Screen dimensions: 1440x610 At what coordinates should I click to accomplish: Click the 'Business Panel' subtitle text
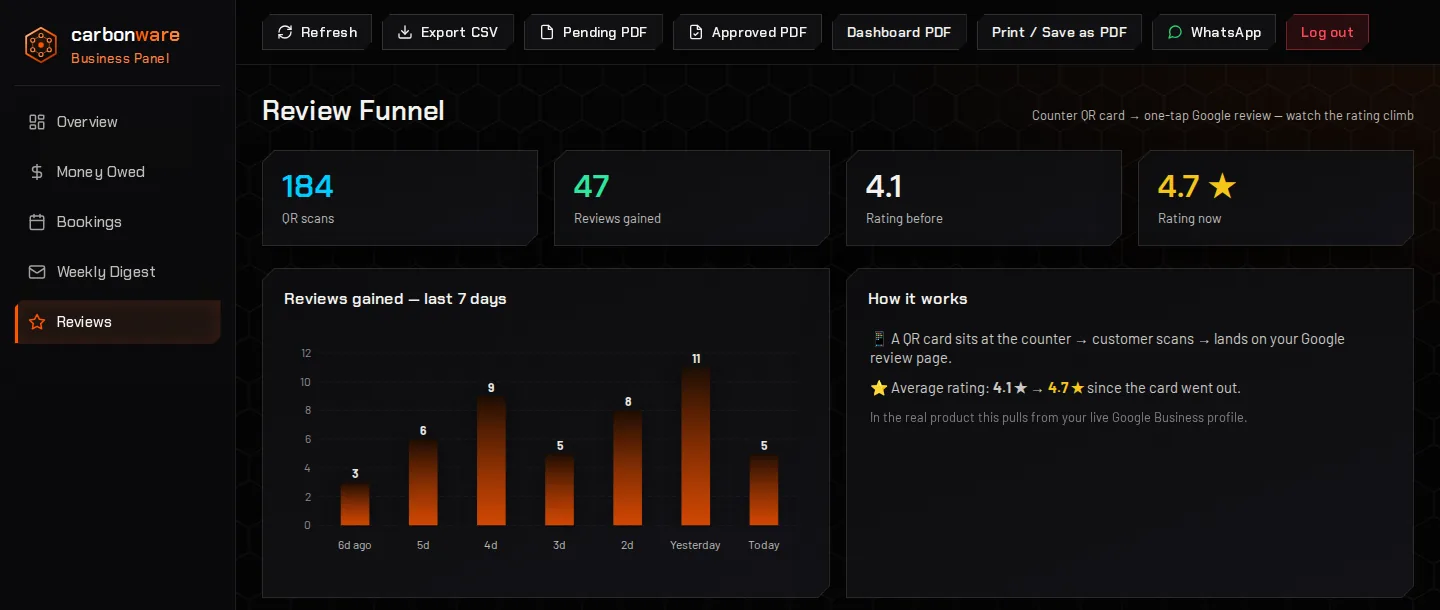tap(120, 59)
